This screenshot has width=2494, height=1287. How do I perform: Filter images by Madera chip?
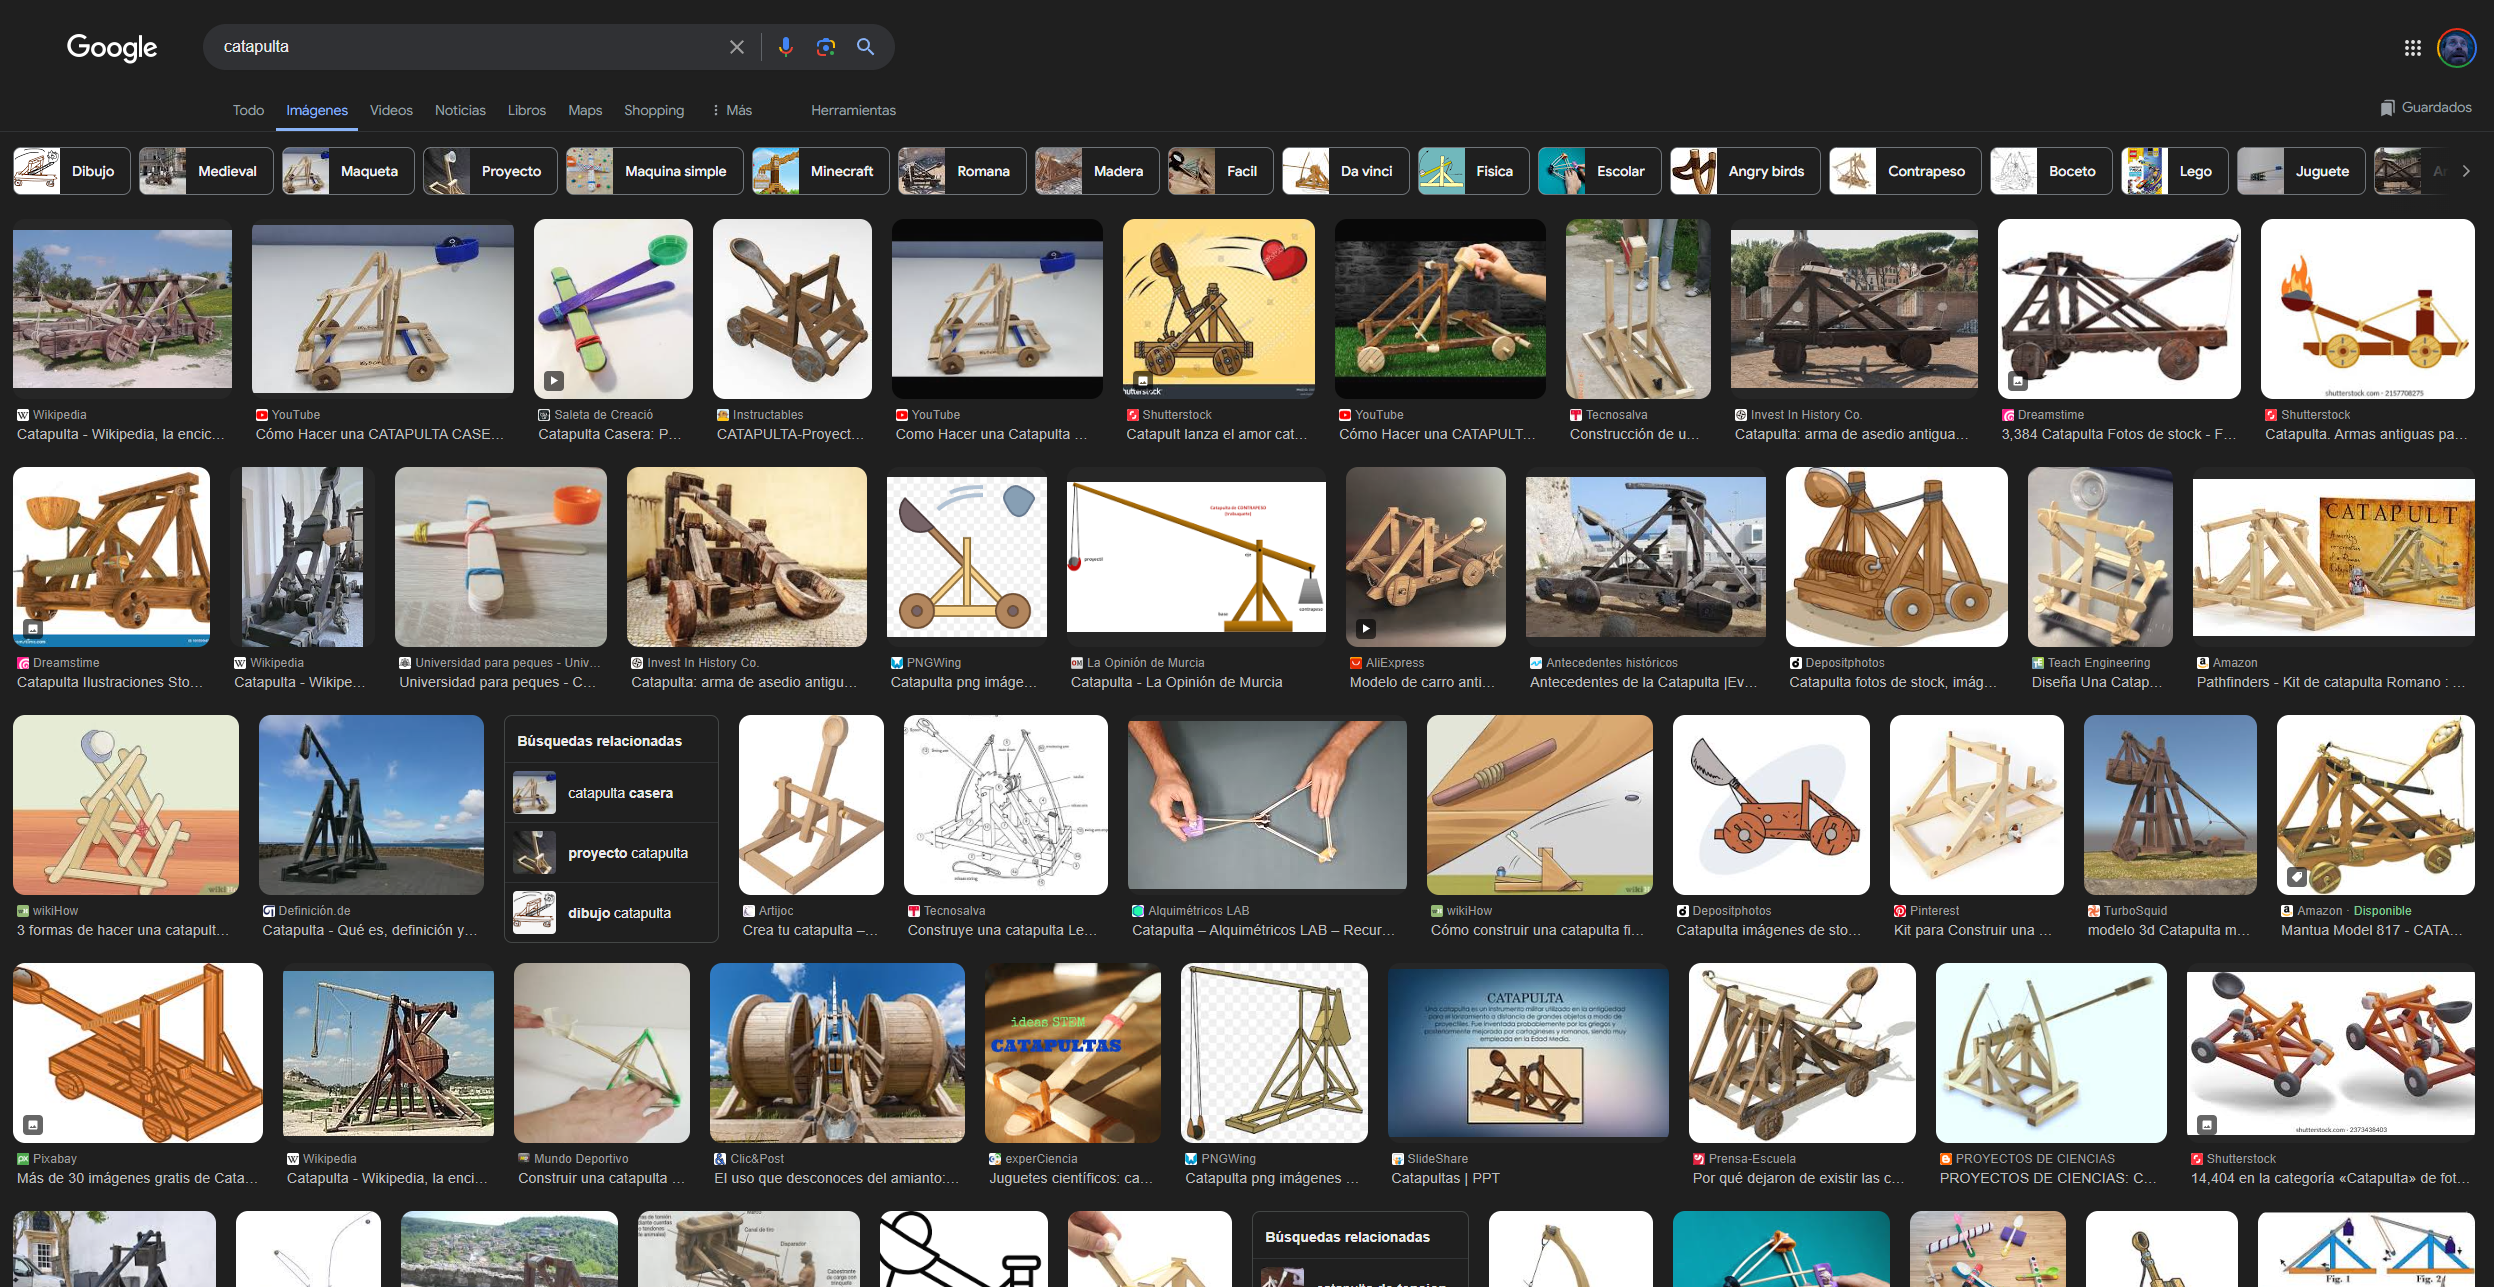click(x=1097, y=171)
